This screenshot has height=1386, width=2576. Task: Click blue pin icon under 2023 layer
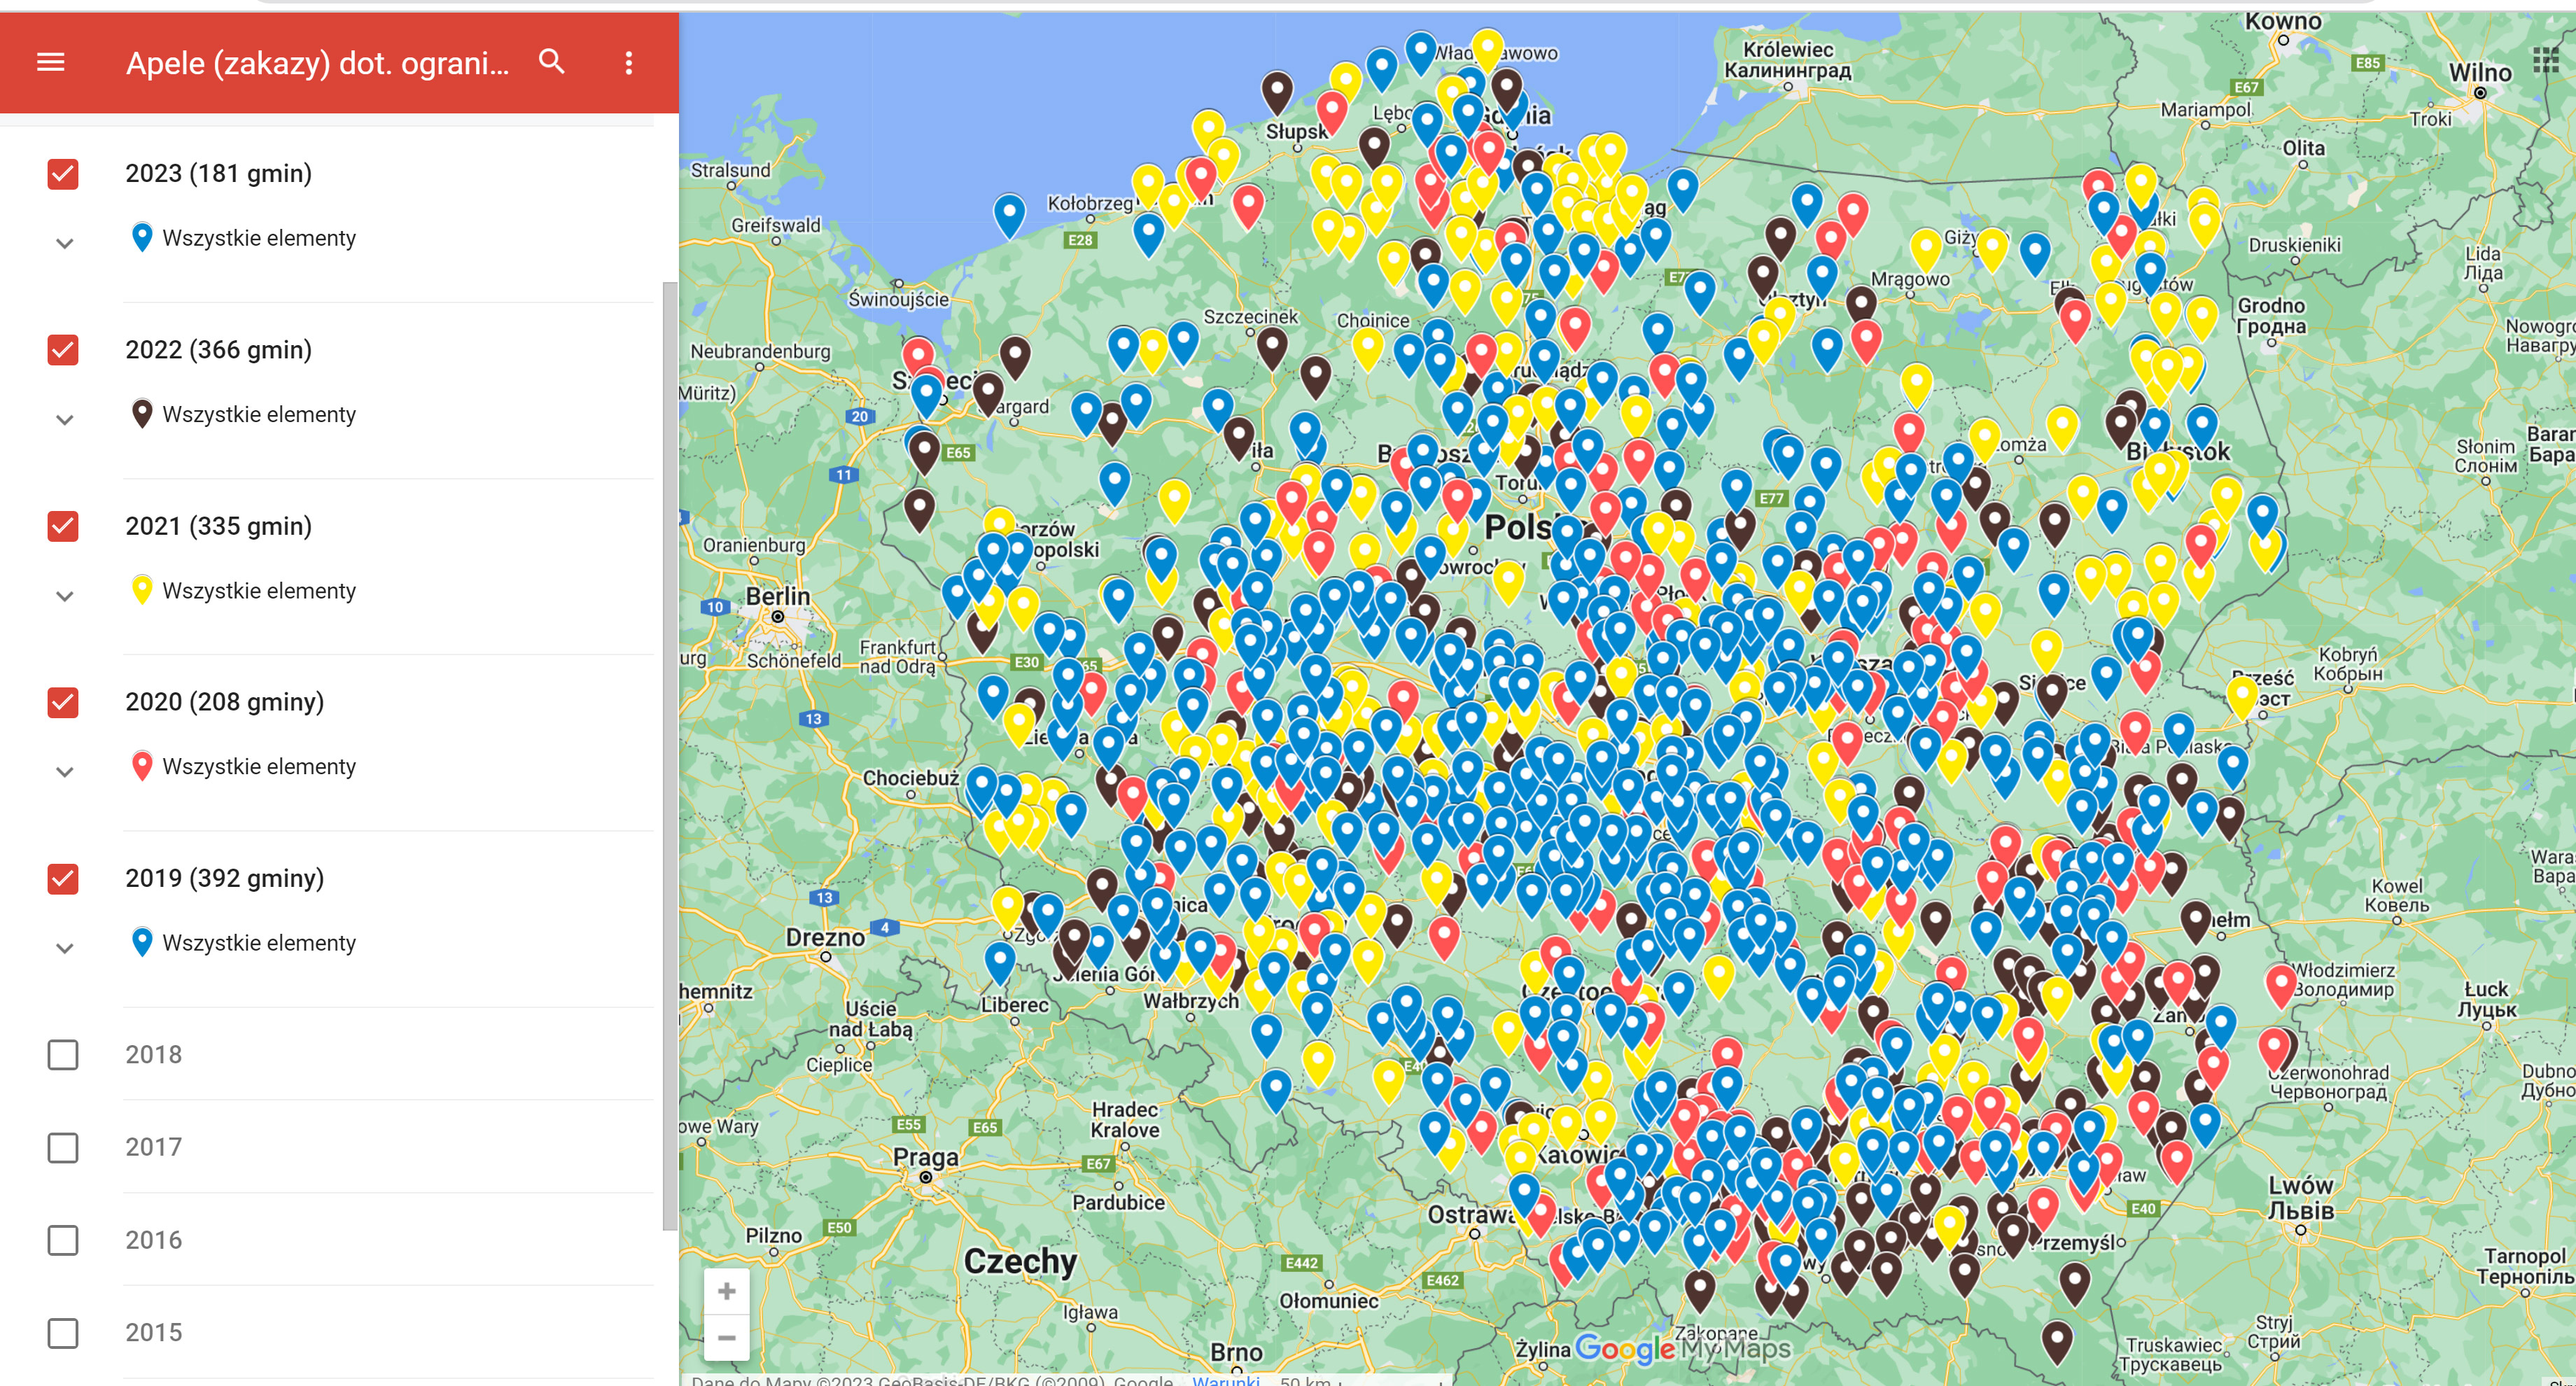coord(142,238)
